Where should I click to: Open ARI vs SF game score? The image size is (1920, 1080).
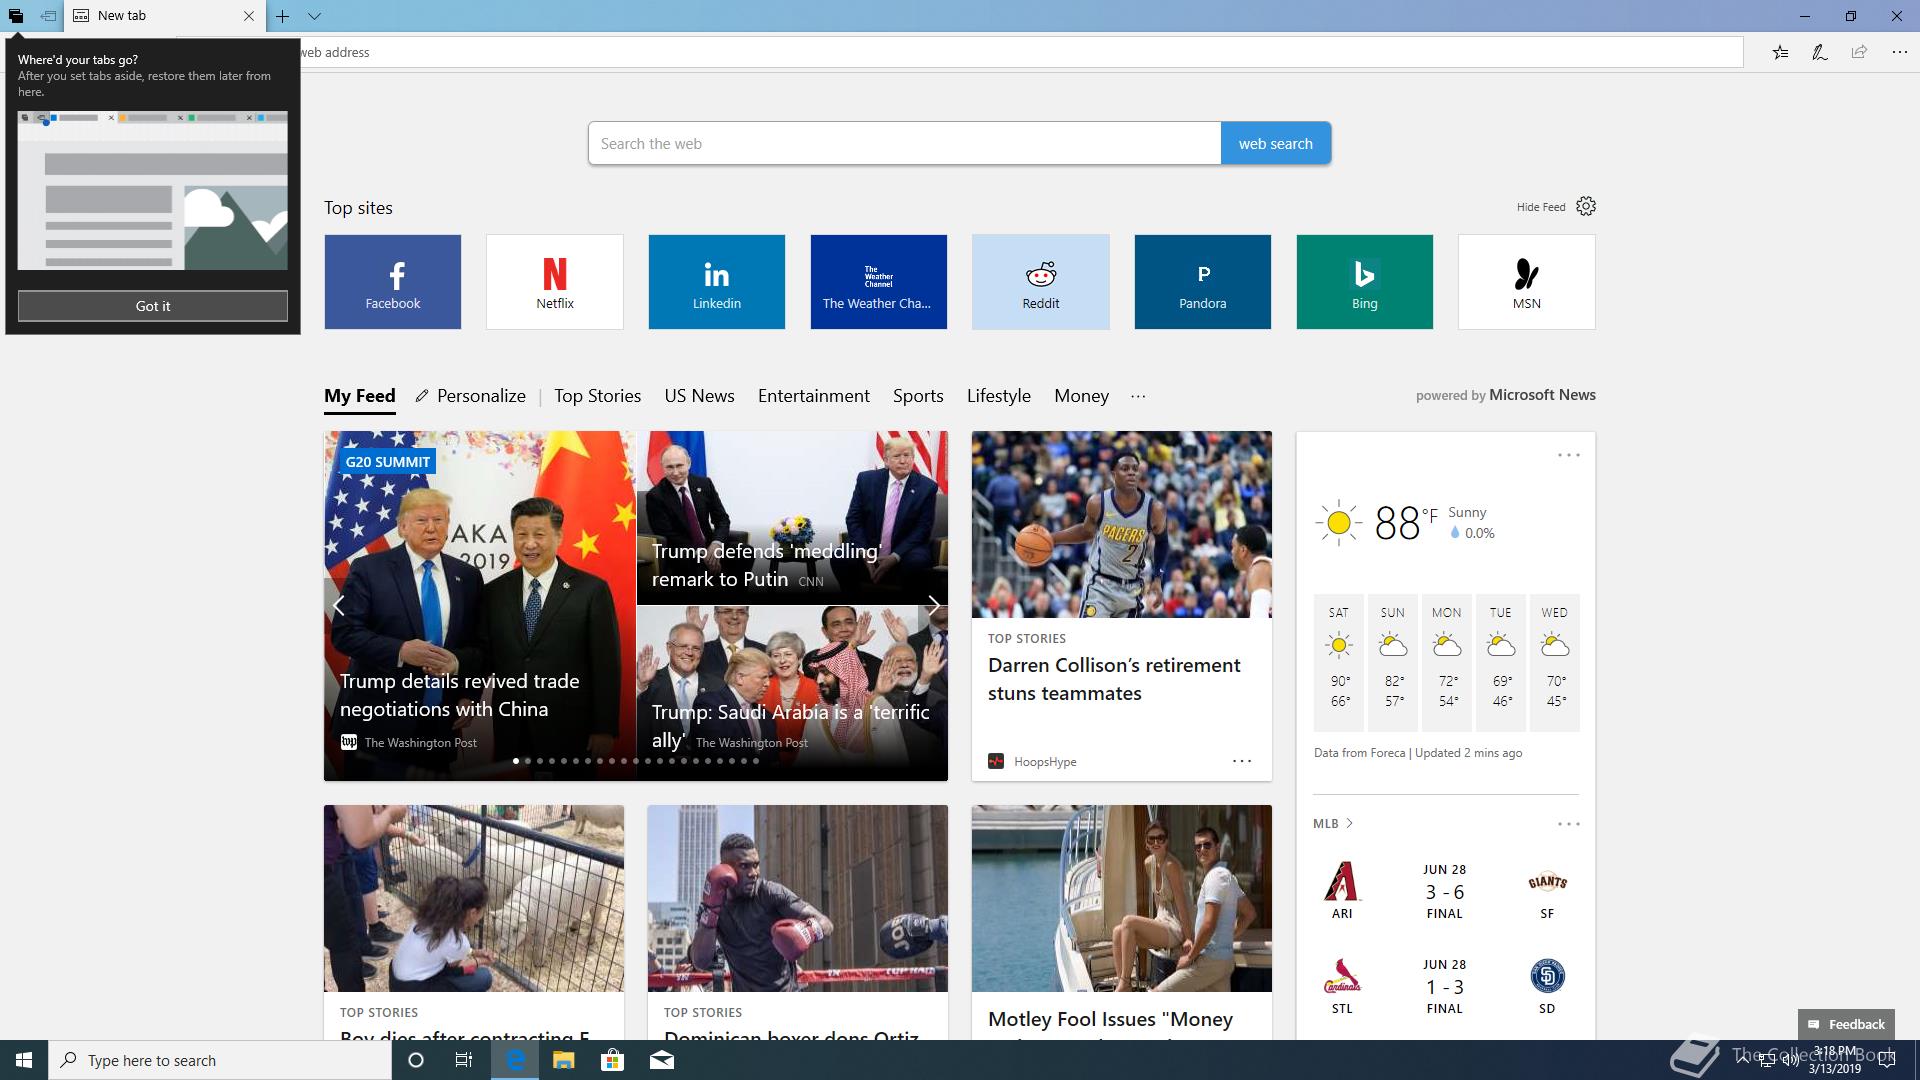pyautogui.click(x=1444, y=891)
